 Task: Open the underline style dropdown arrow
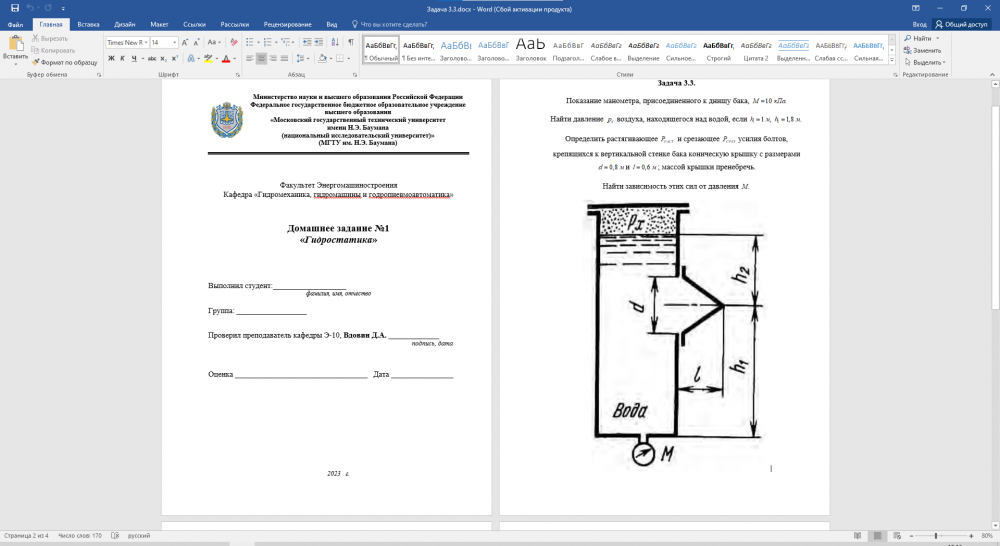pyautogui.click(x=142, y=59)
